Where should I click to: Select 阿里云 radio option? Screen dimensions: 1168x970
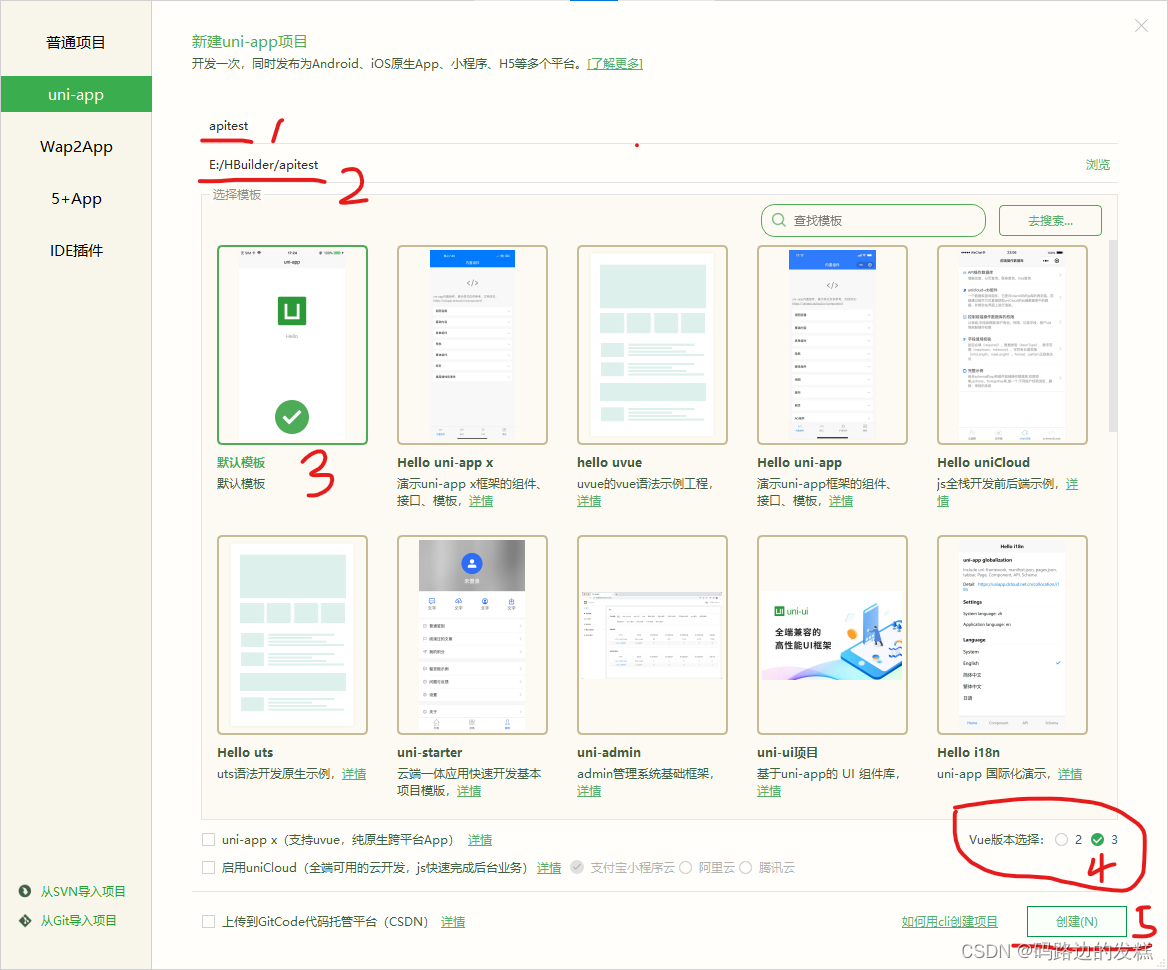pos(685,867)
